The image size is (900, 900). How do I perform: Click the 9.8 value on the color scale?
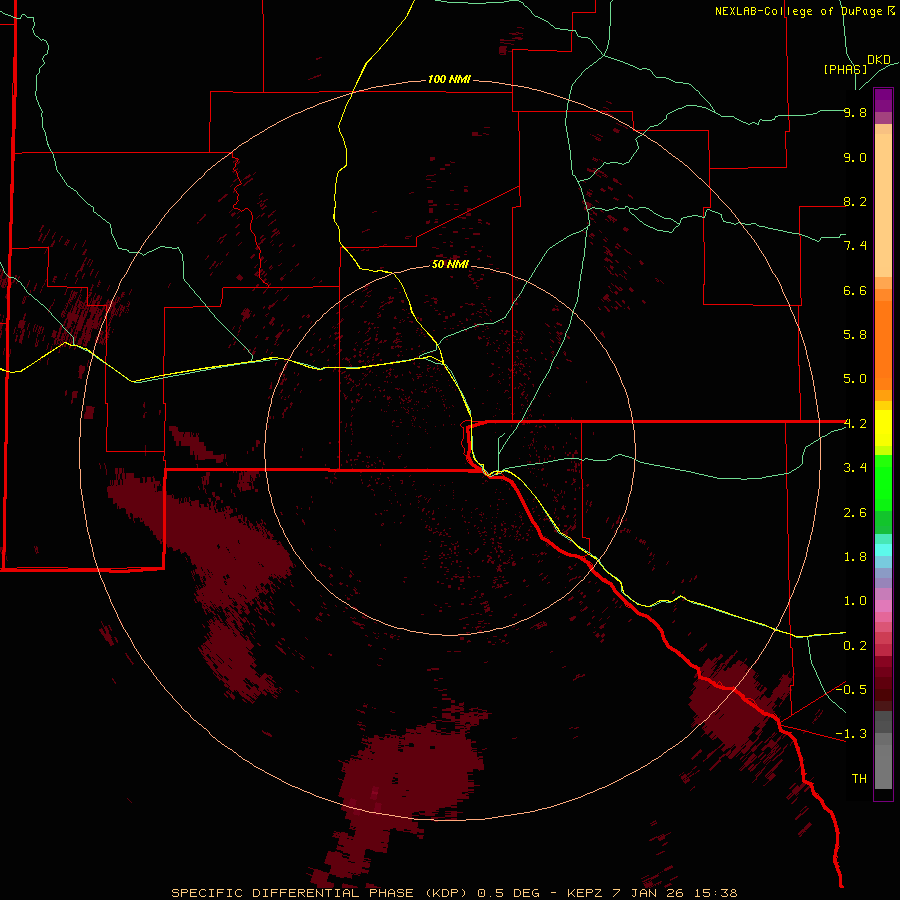click(x=855, y=112)
